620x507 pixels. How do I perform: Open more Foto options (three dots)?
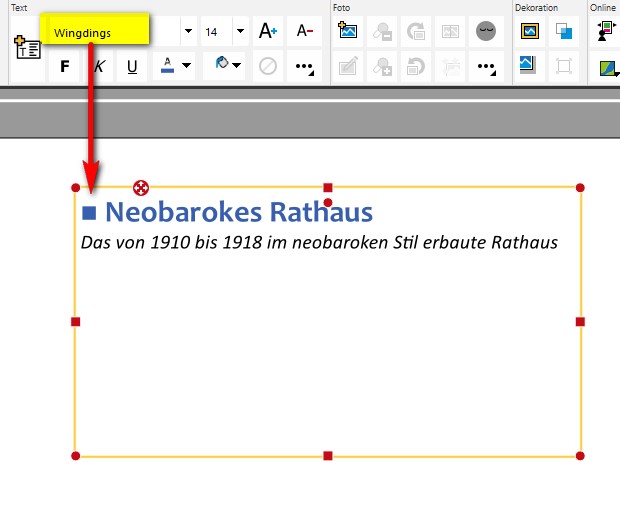[x=486, y=67]
